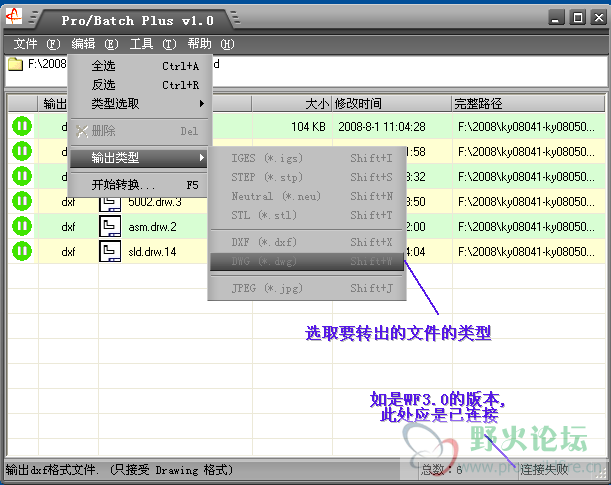Click dxf output cell in asm.drw.2 row
This screenshot has height=485, width=611.
(68, 227)
